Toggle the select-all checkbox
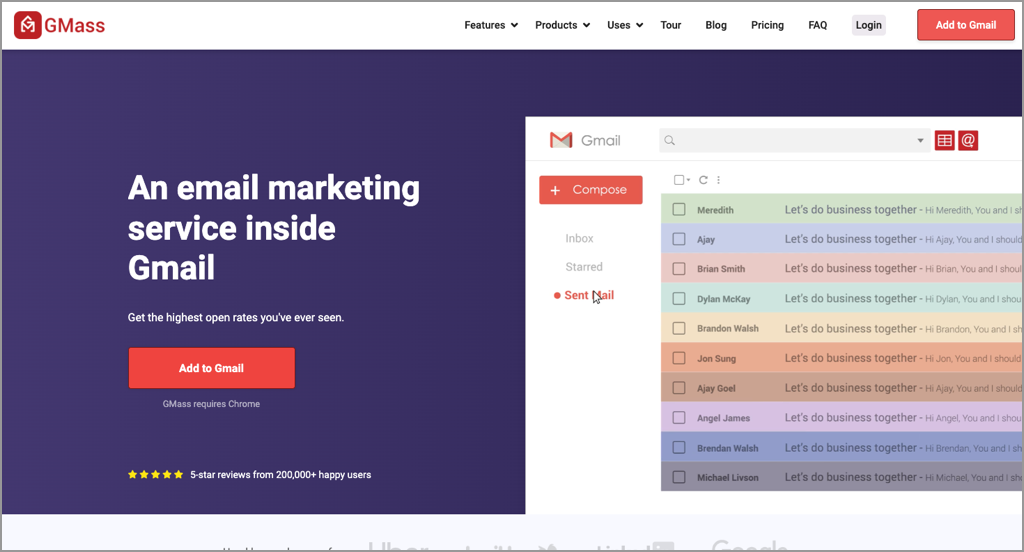 tap(679, 180)
